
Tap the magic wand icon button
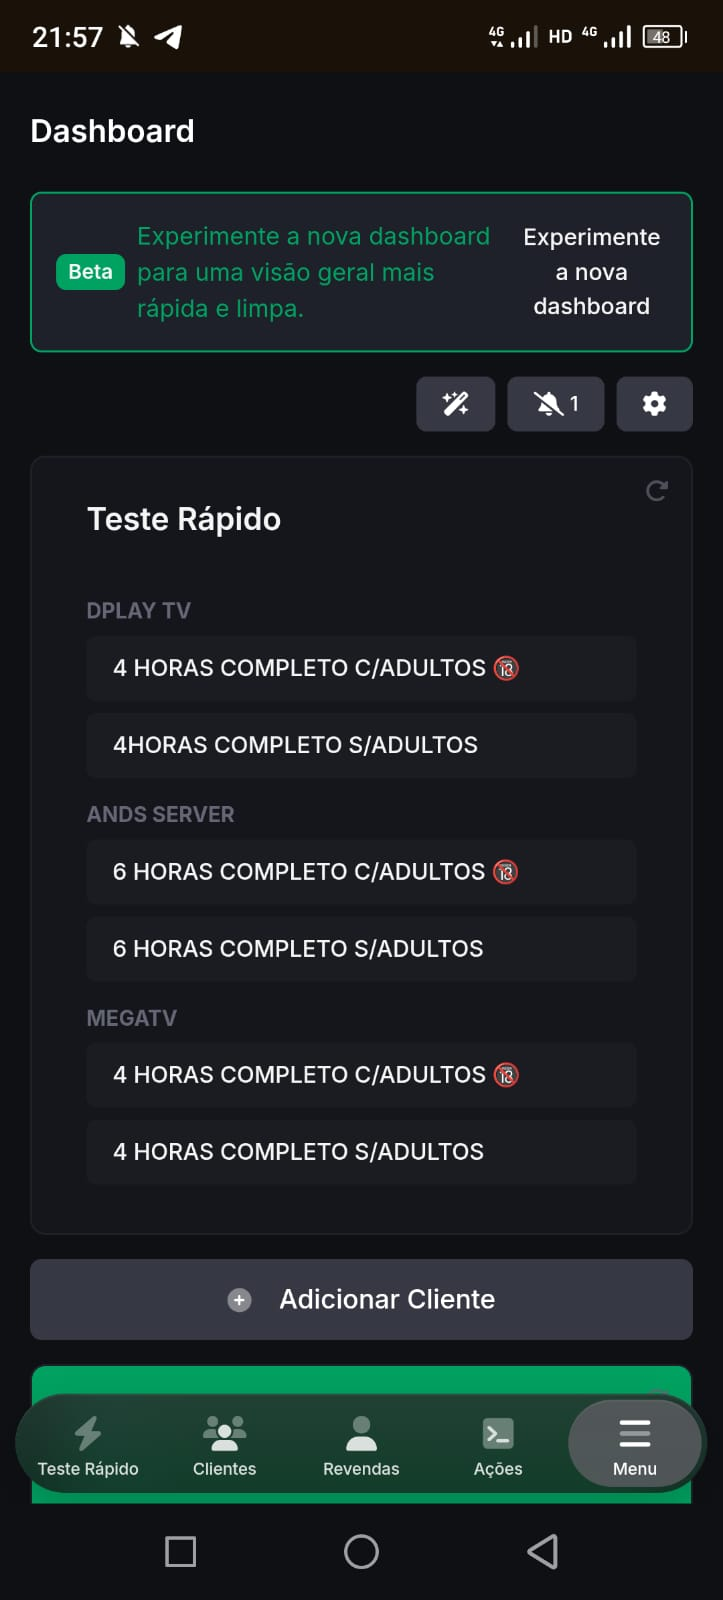point(455,404)
